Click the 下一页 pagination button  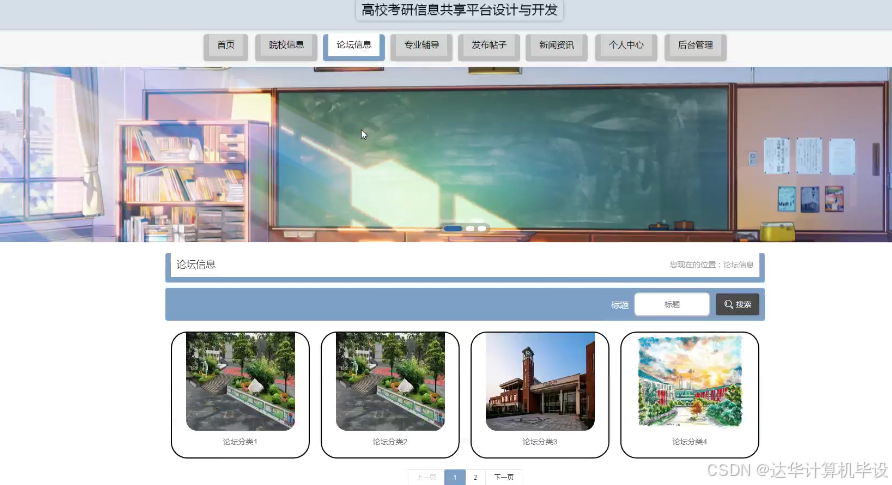(504, 478)
